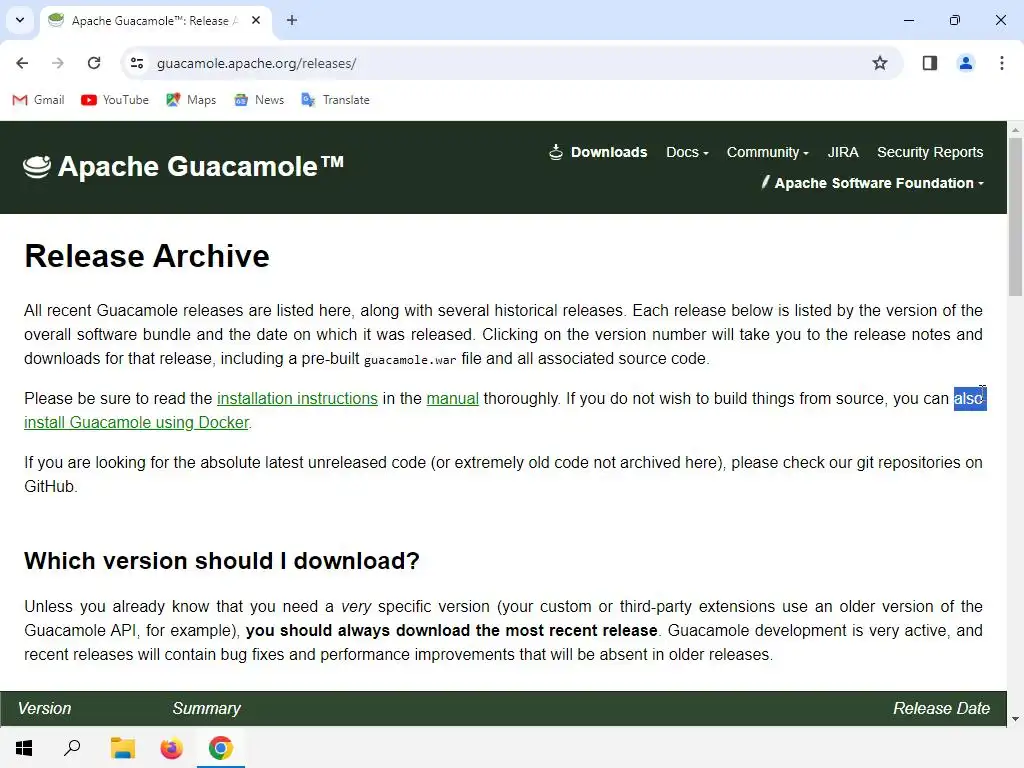This screenshot has height=768, width=1024.
Task: Open the News bookmark
Action: [x=259, y=100]
